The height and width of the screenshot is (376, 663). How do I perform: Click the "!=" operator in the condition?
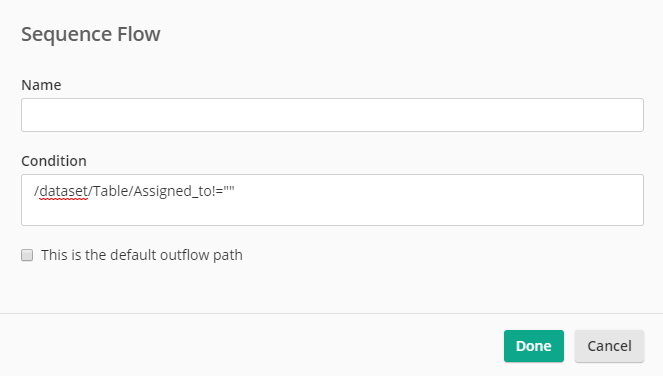(x=215, y=191)
